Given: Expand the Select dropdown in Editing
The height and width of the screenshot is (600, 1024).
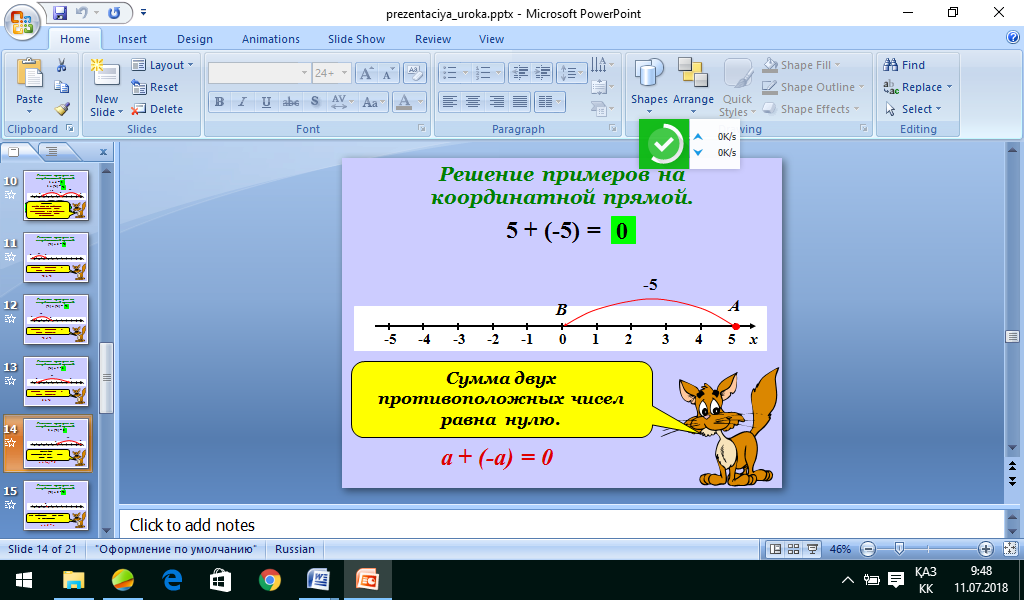Looking at the screenshot, I should (x=914, y=109).
